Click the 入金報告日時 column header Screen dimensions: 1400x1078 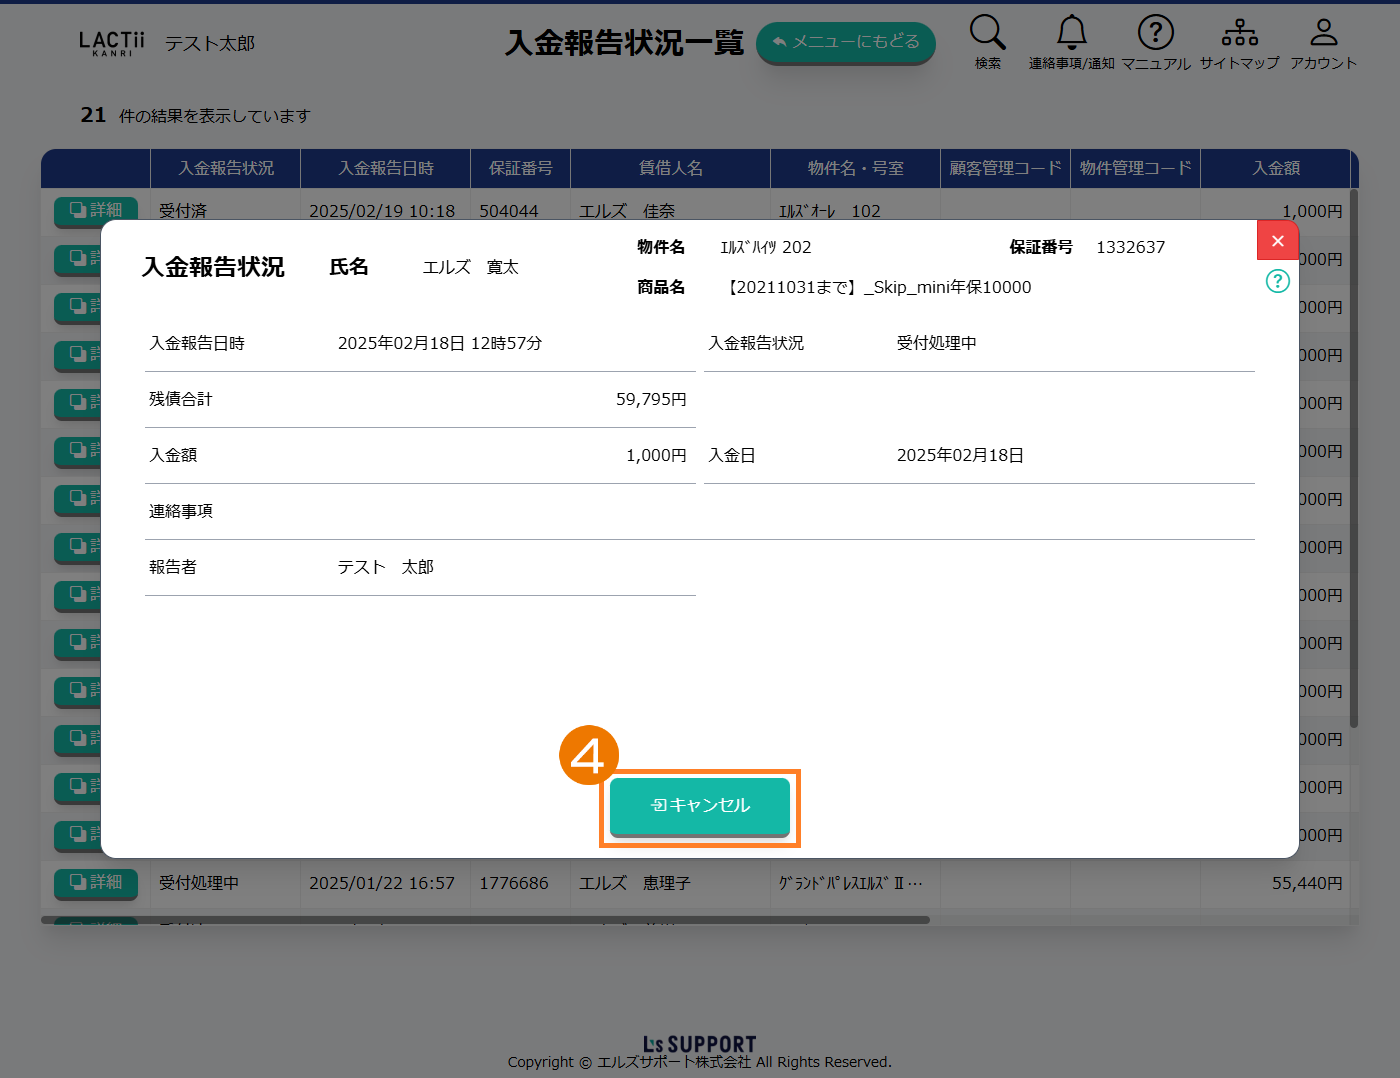point(385,168)
